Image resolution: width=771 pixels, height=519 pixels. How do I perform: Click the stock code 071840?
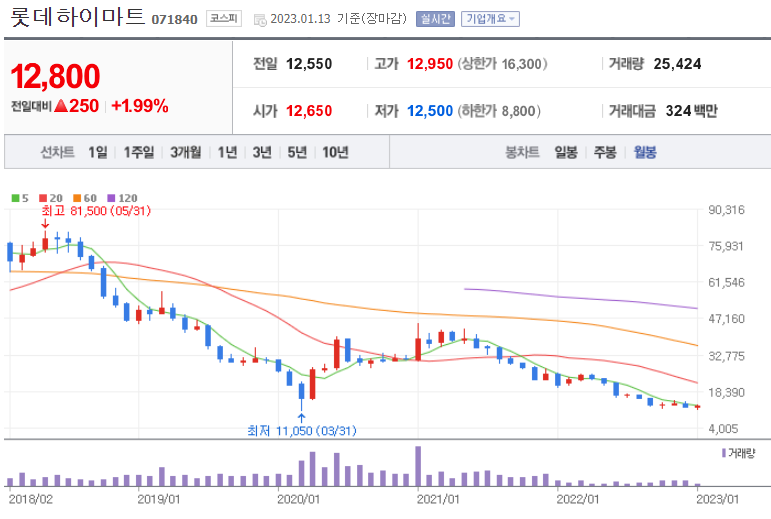(175, 20)
